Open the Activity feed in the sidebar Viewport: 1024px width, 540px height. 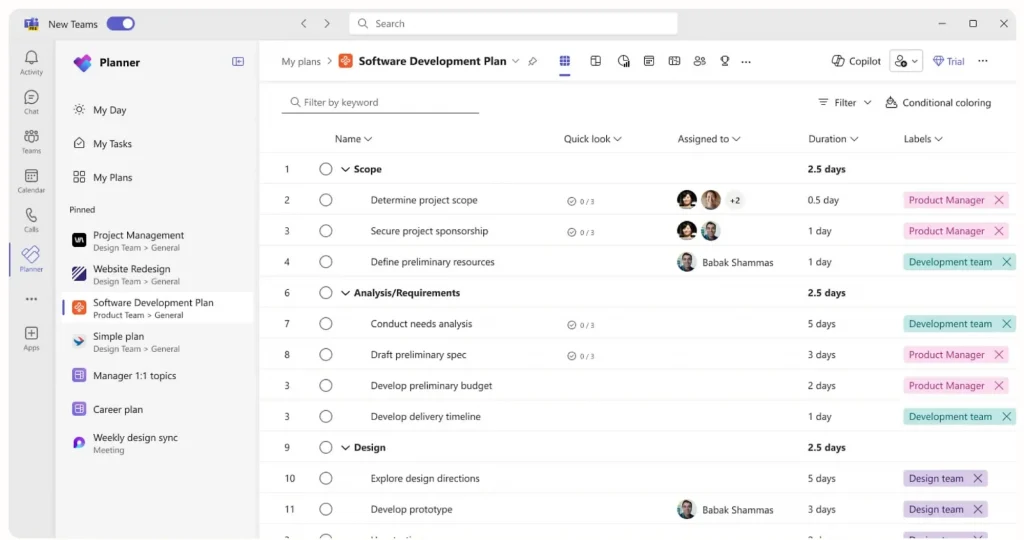pyautogui.click(x=31, y=62)
